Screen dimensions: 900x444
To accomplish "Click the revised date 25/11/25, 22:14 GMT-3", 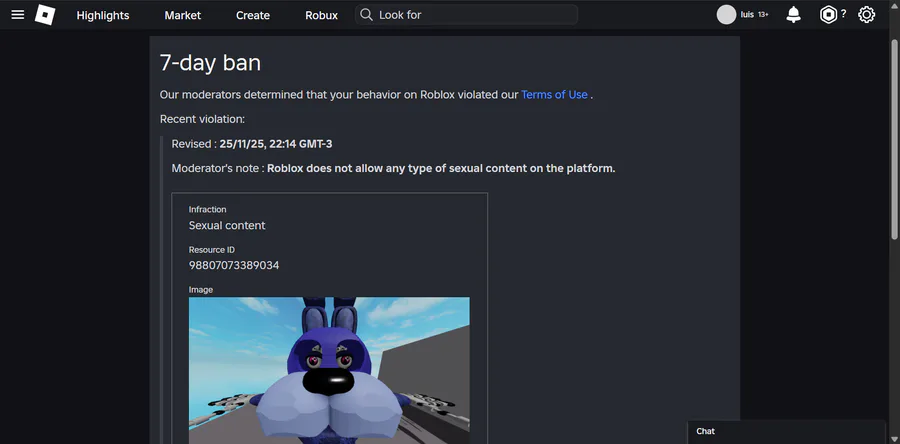I will (x=276, y=144).
